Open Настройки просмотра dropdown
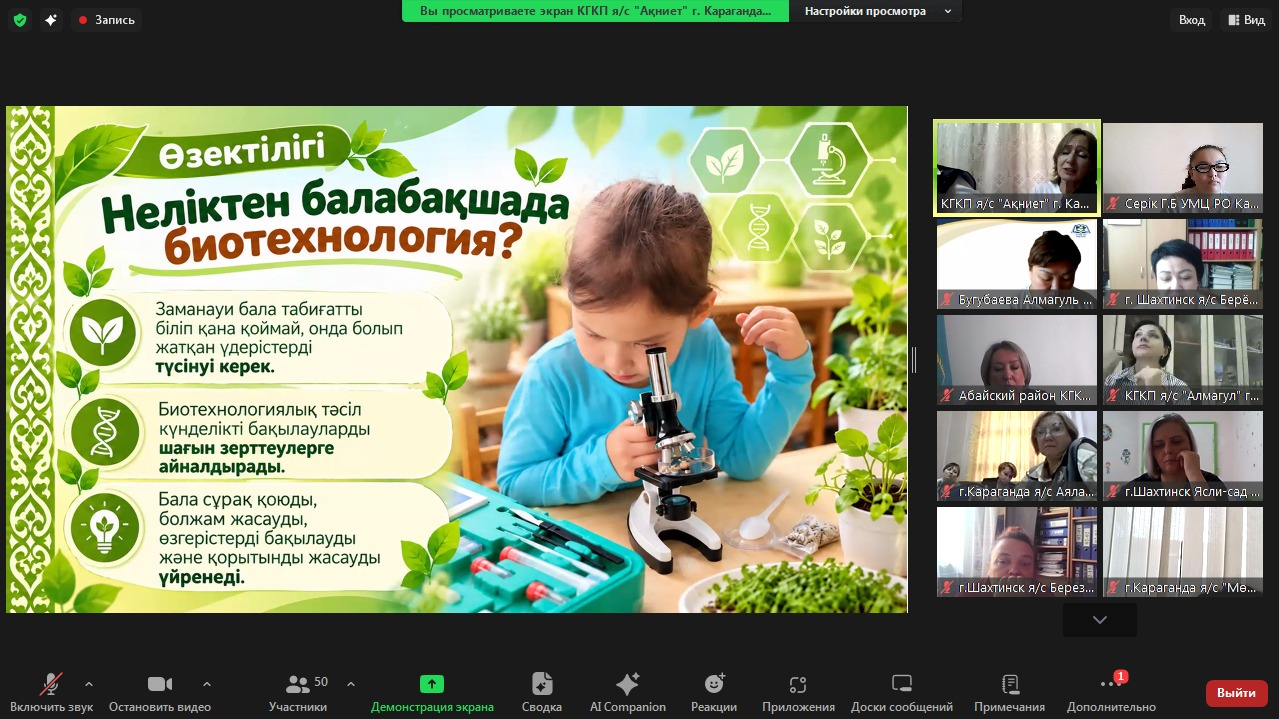Viewport: 1279px width, 719px height. click(875, 11)
